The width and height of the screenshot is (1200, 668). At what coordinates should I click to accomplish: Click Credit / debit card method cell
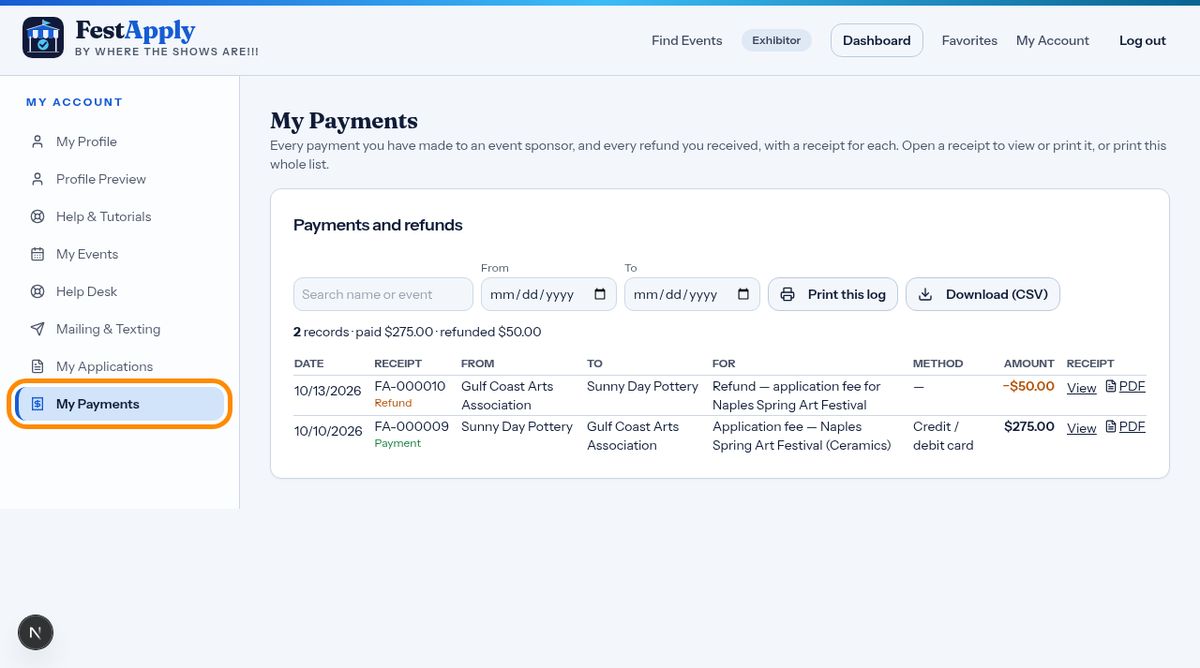point(943,436)
